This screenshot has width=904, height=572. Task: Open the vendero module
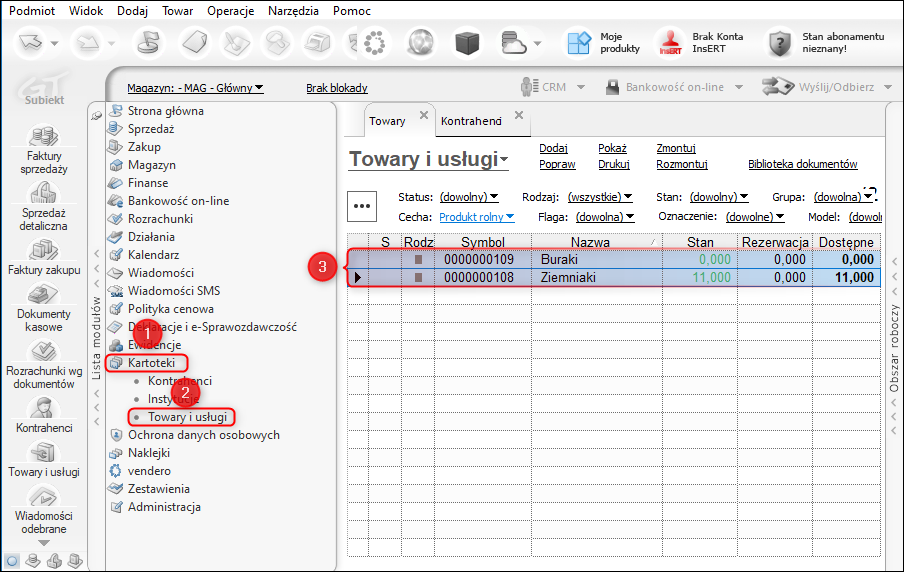pyautogui.click(x=149, y=471)
